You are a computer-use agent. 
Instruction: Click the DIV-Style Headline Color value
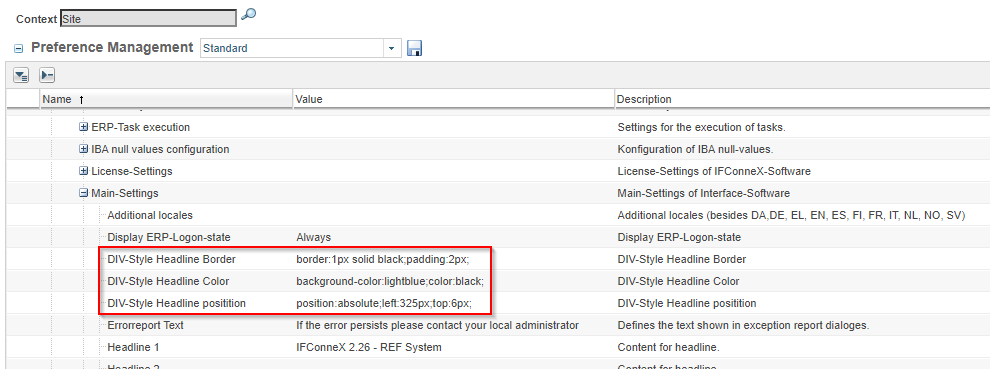(390, 281)
